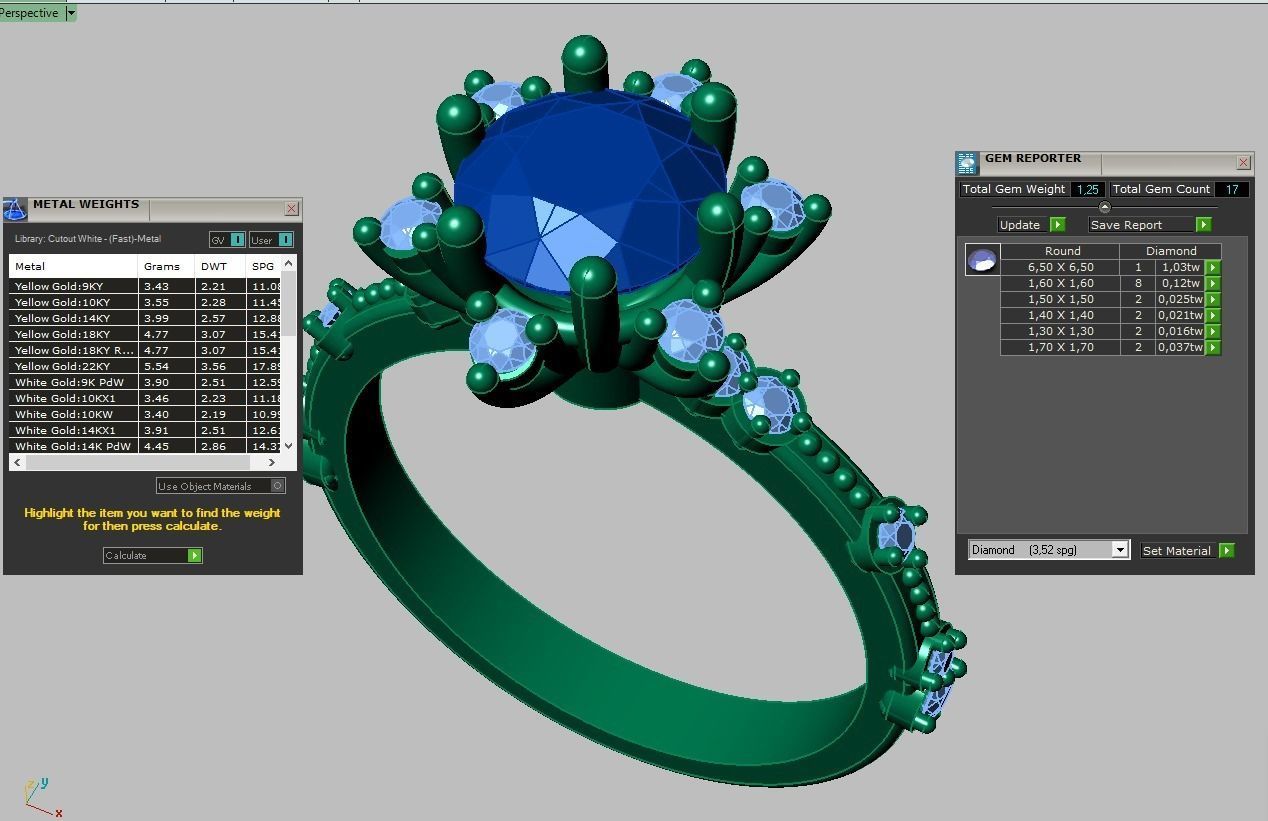Click green arrow beside 1,60 X 1,60 row

1212,283
